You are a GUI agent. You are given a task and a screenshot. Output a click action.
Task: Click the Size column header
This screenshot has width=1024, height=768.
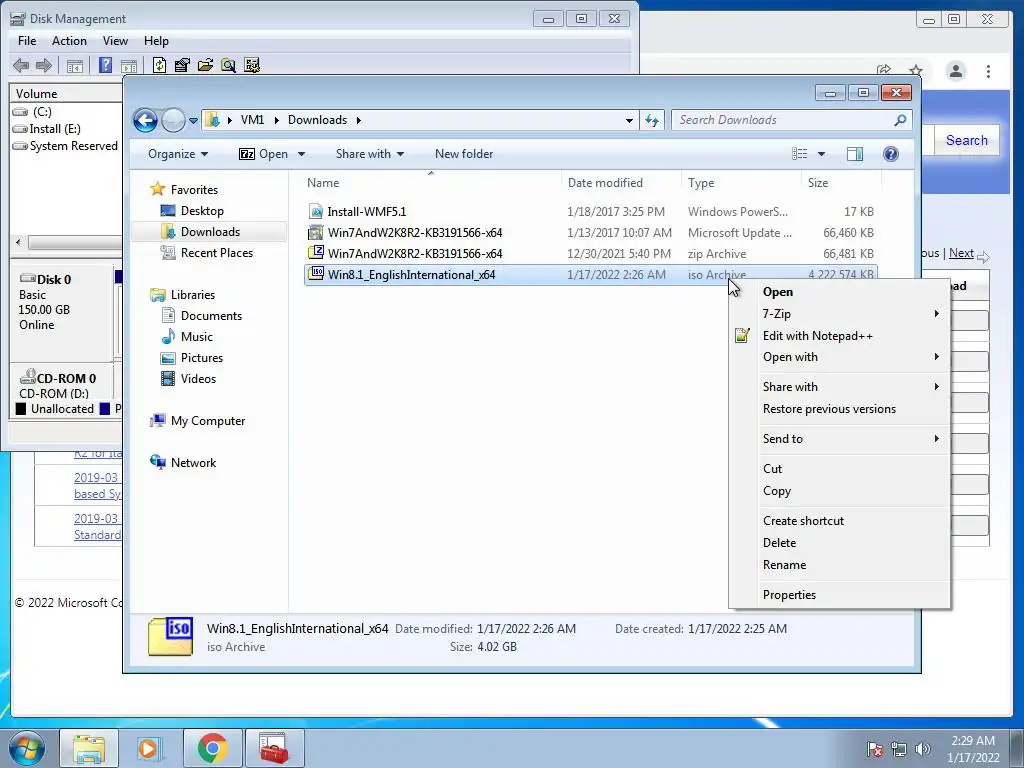click(841, 183)
